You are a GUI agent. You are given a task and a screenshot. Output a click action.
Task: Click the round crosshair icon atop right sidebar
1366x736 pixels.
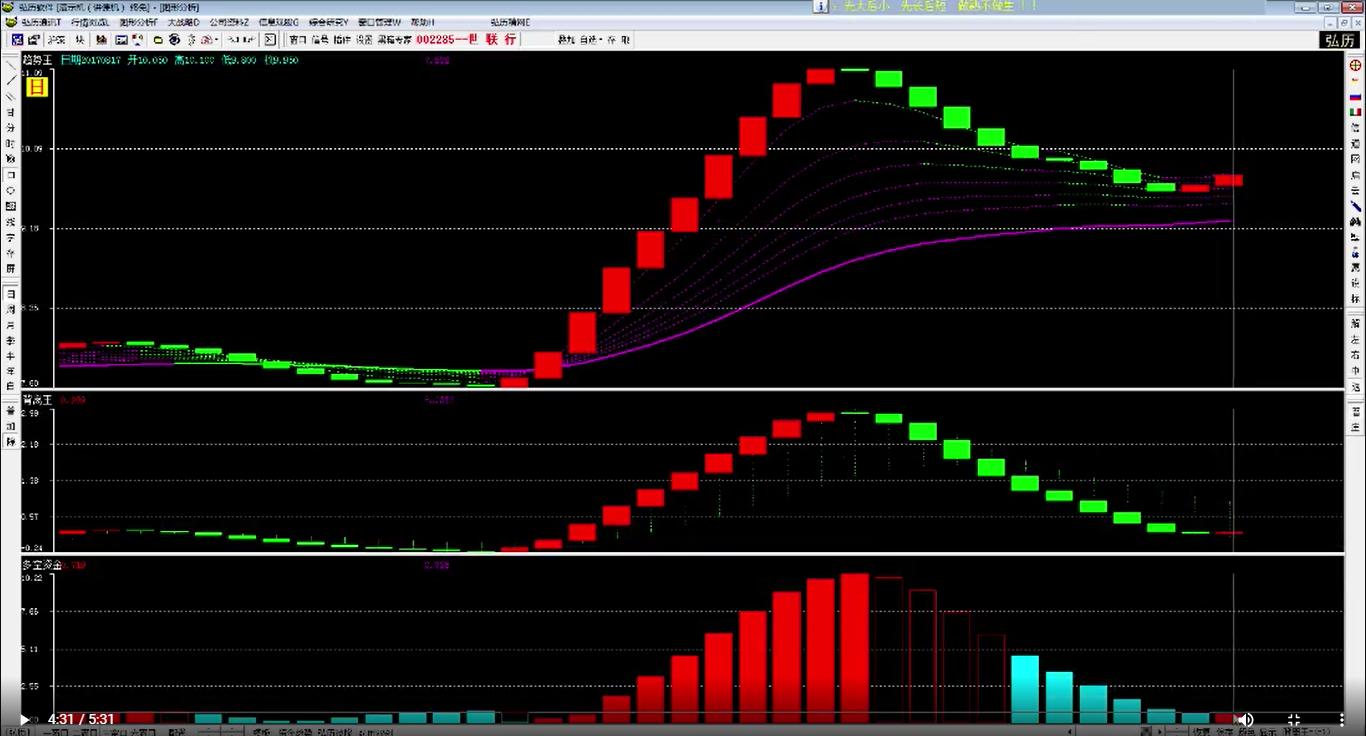1356,65
